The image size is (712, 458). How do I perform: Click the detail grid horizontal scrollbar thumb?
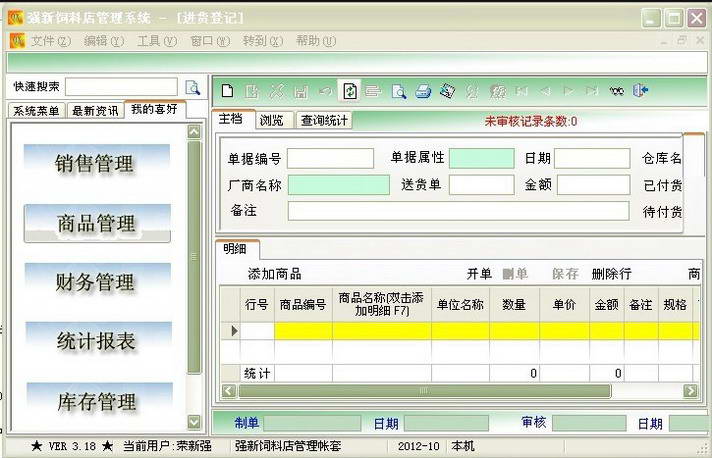[425, 391]
